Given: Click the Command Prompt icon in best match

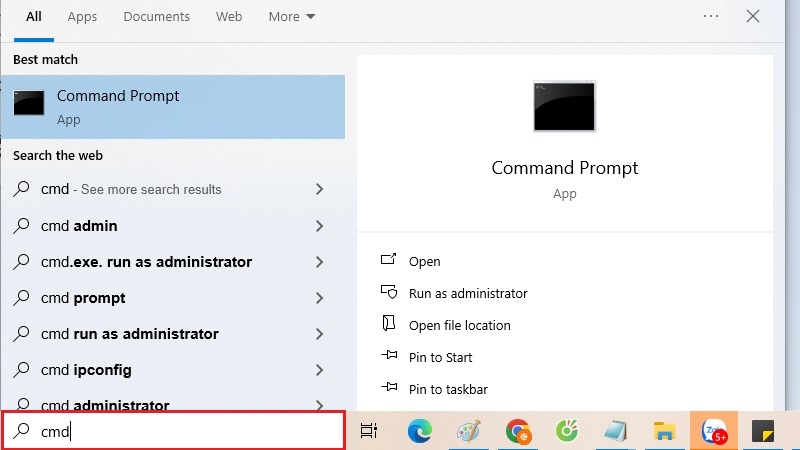Looking at the screenshot, I should [x=29, y=103].
